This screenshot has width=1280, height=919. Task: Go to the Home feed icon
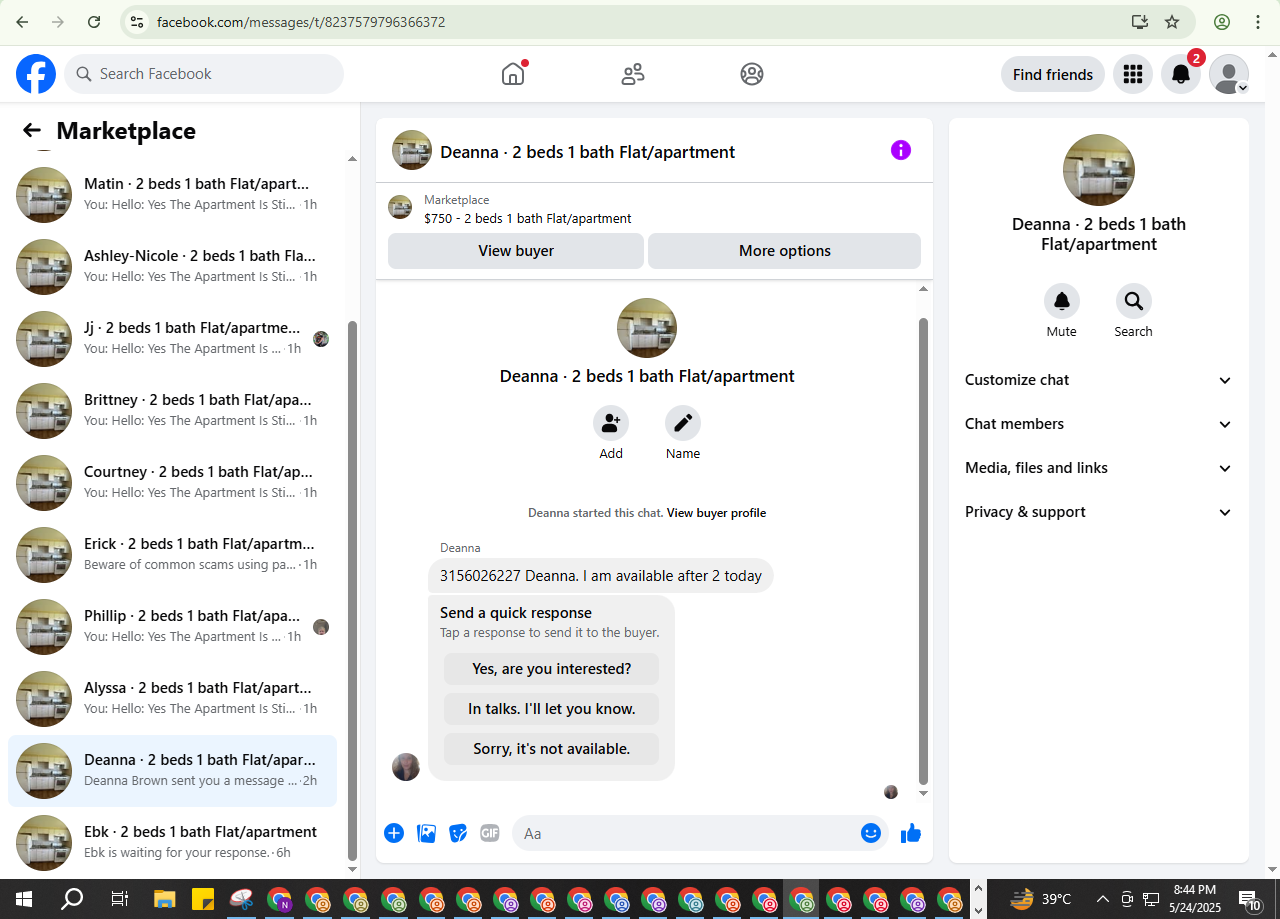pyautogui.click(x=513, y=74)
